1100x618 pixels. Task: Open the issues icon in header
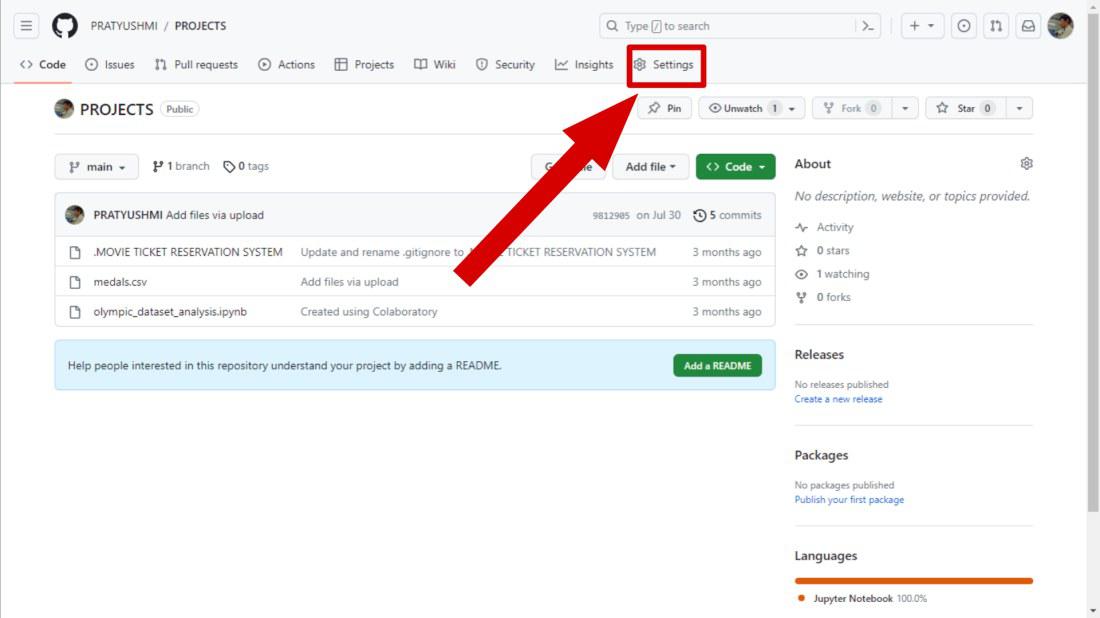963,26
